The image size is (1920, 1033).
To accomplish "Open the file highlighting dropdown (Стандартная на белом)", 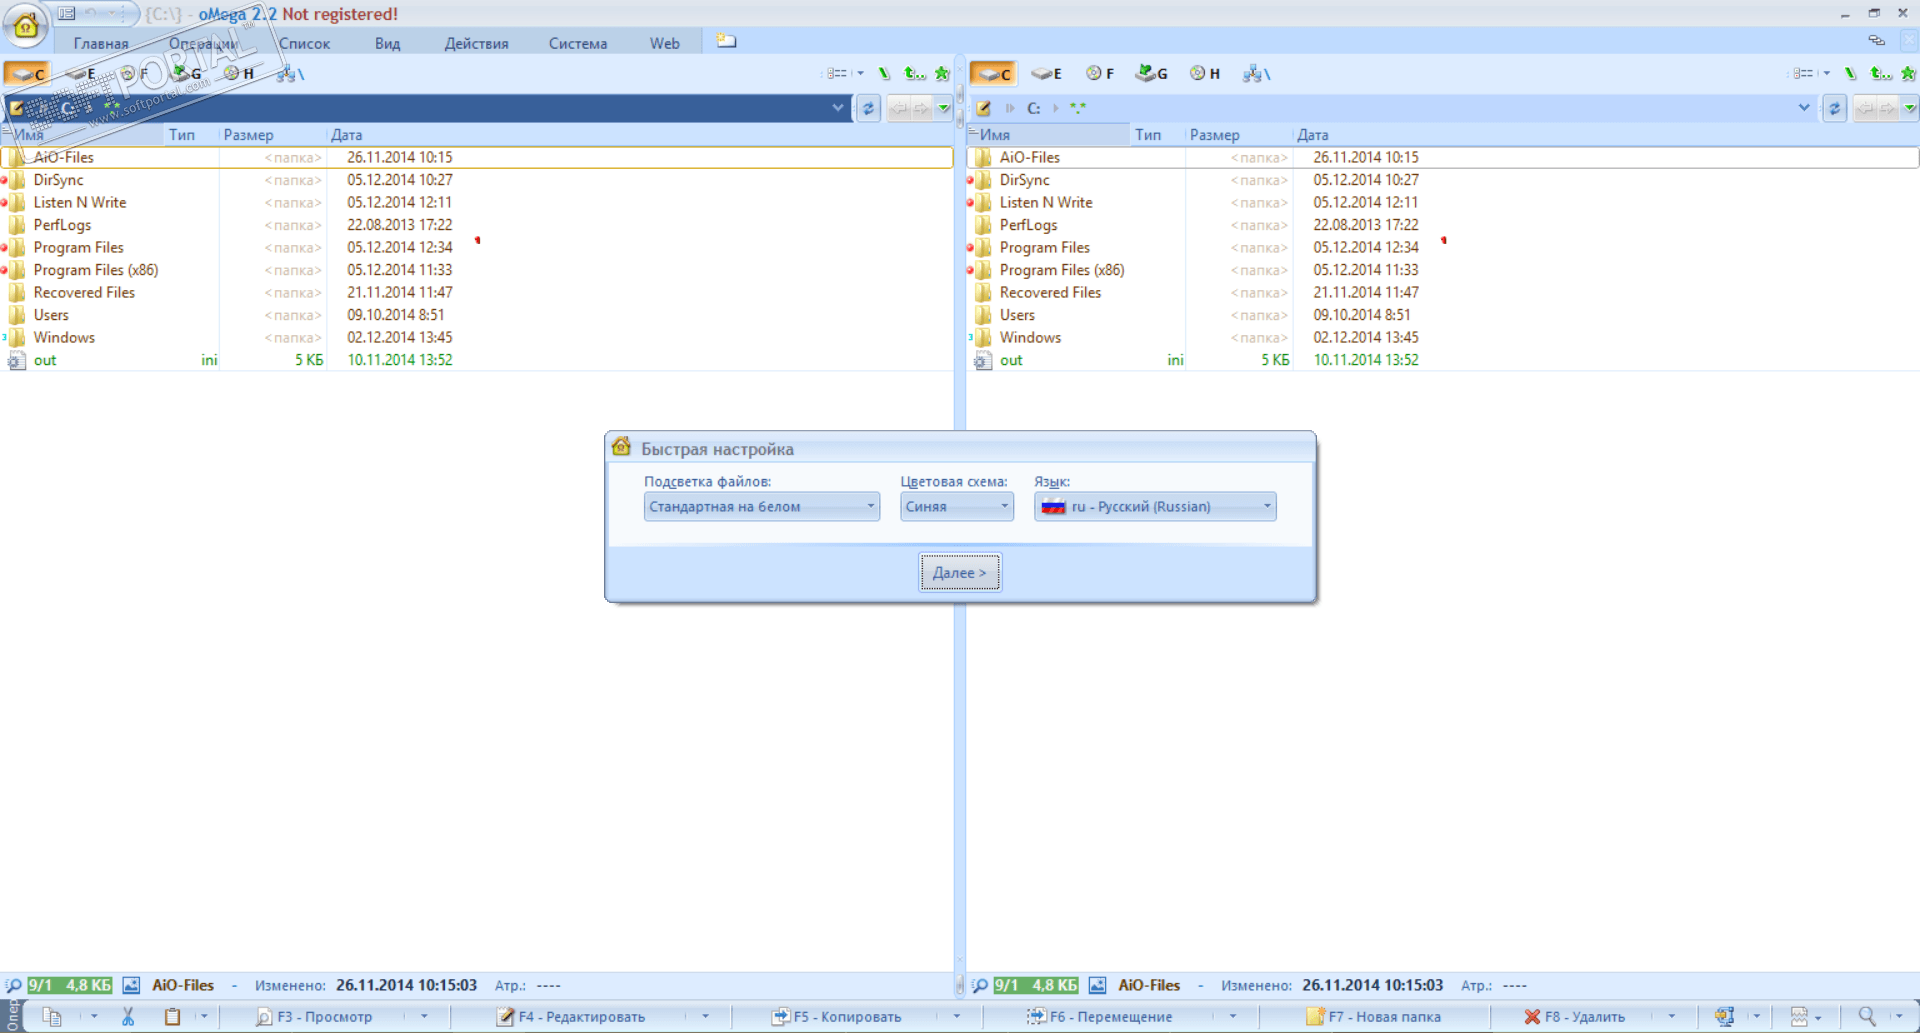I will [x=761, y=506].
